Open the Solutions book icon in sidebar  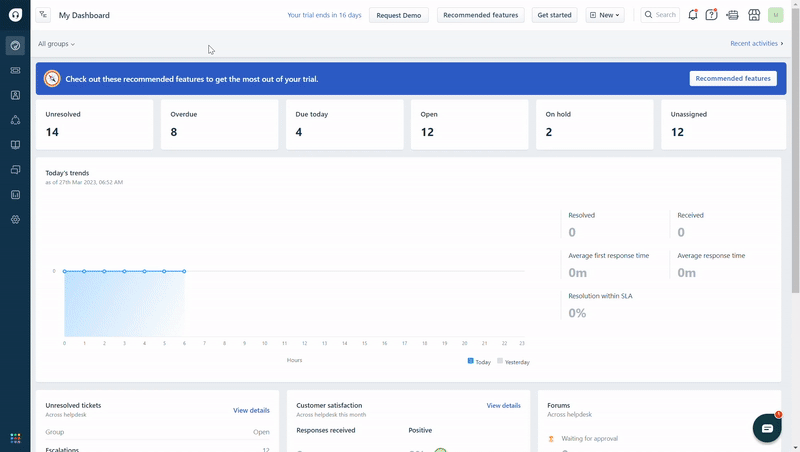pyautogui.click(x=15, y=145)
